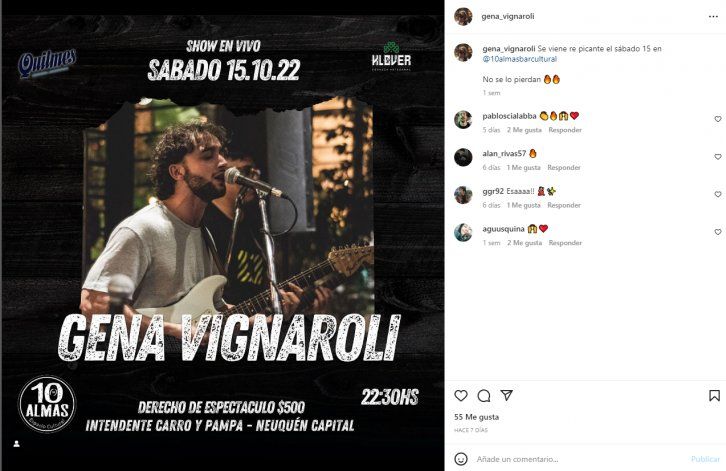This screenshot has height=471, width=726.
Task: Reply to pabloscialabba's comment
Action: (x=565, y=130)
